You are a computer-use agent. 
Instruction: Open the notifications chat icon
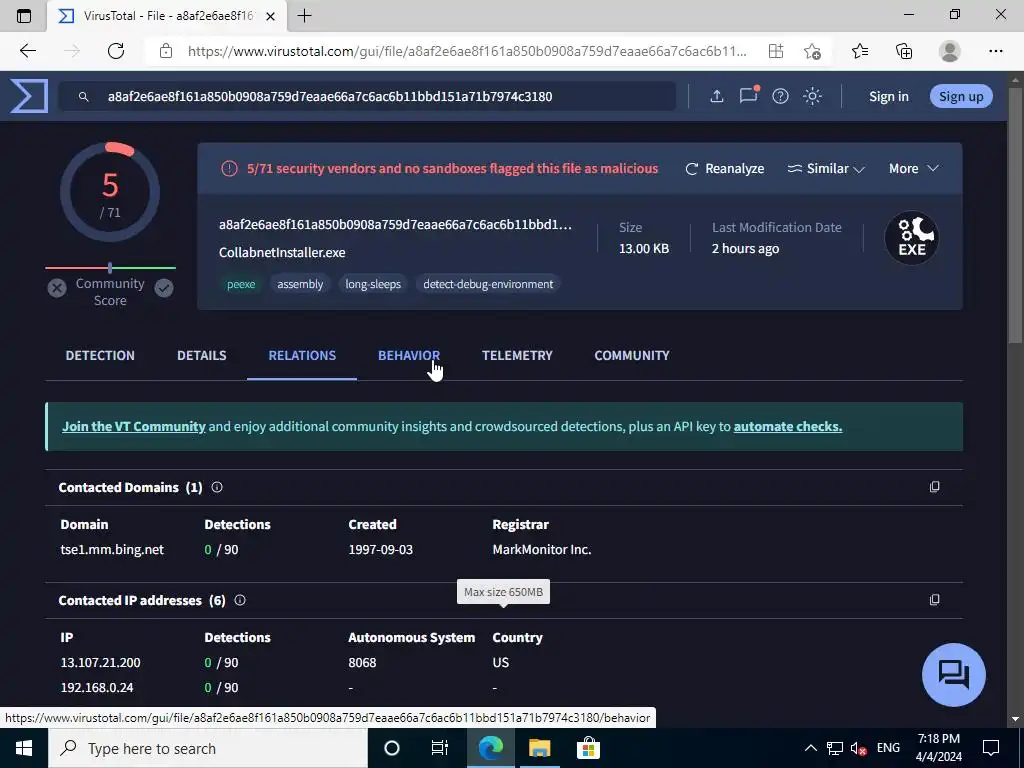click(748, 95)
